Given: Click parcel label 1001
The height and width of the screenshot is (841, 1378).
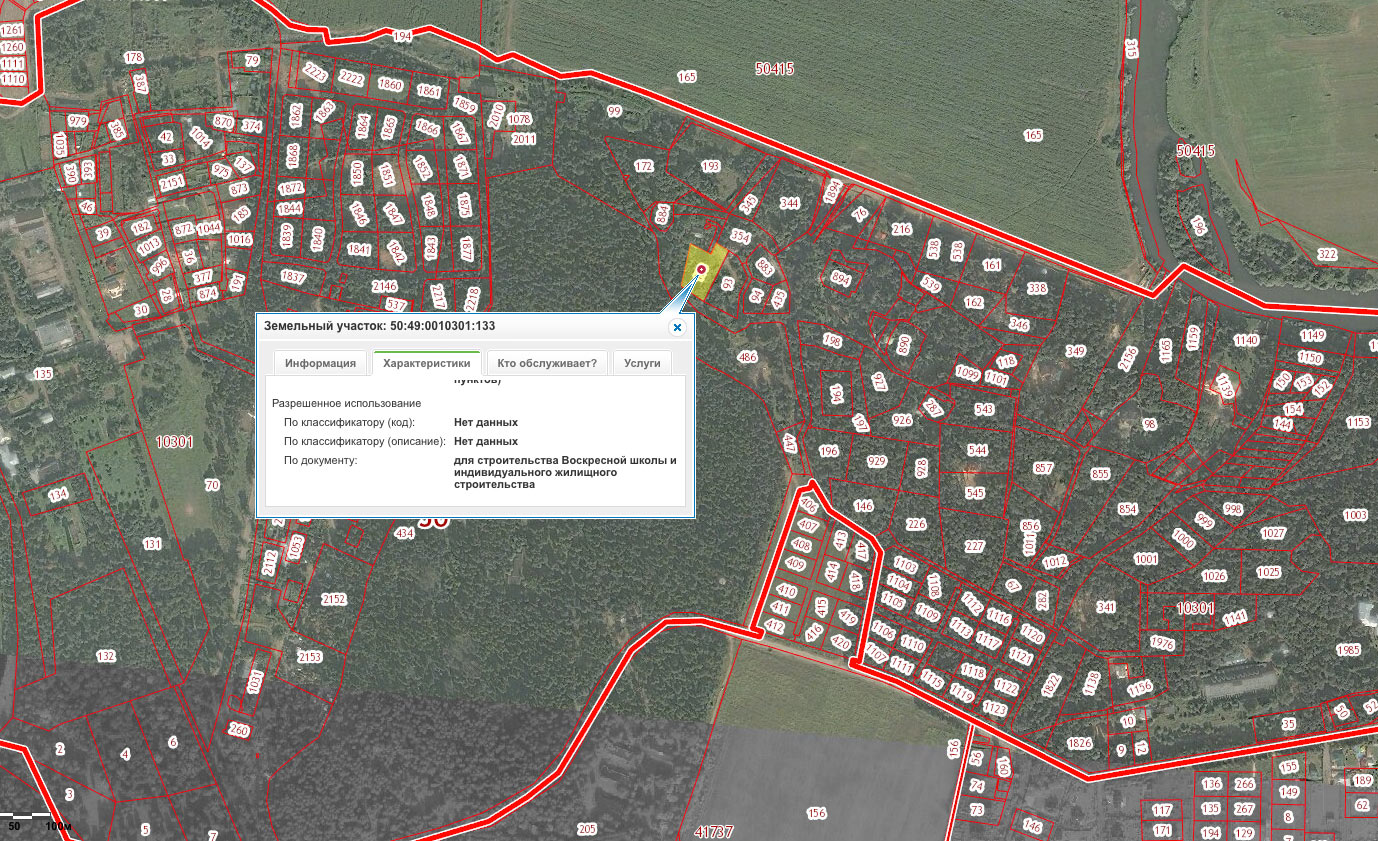Looking at the screenshot, I should [x=1146, y=559].
